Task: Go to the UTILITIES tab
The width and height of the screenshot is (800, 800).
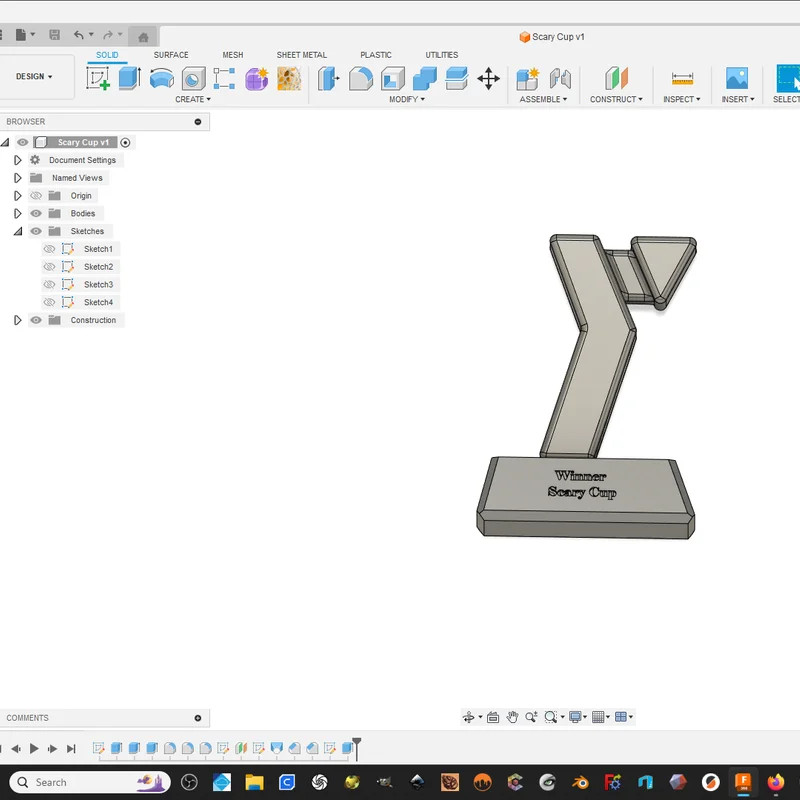Action: point(442,55)
